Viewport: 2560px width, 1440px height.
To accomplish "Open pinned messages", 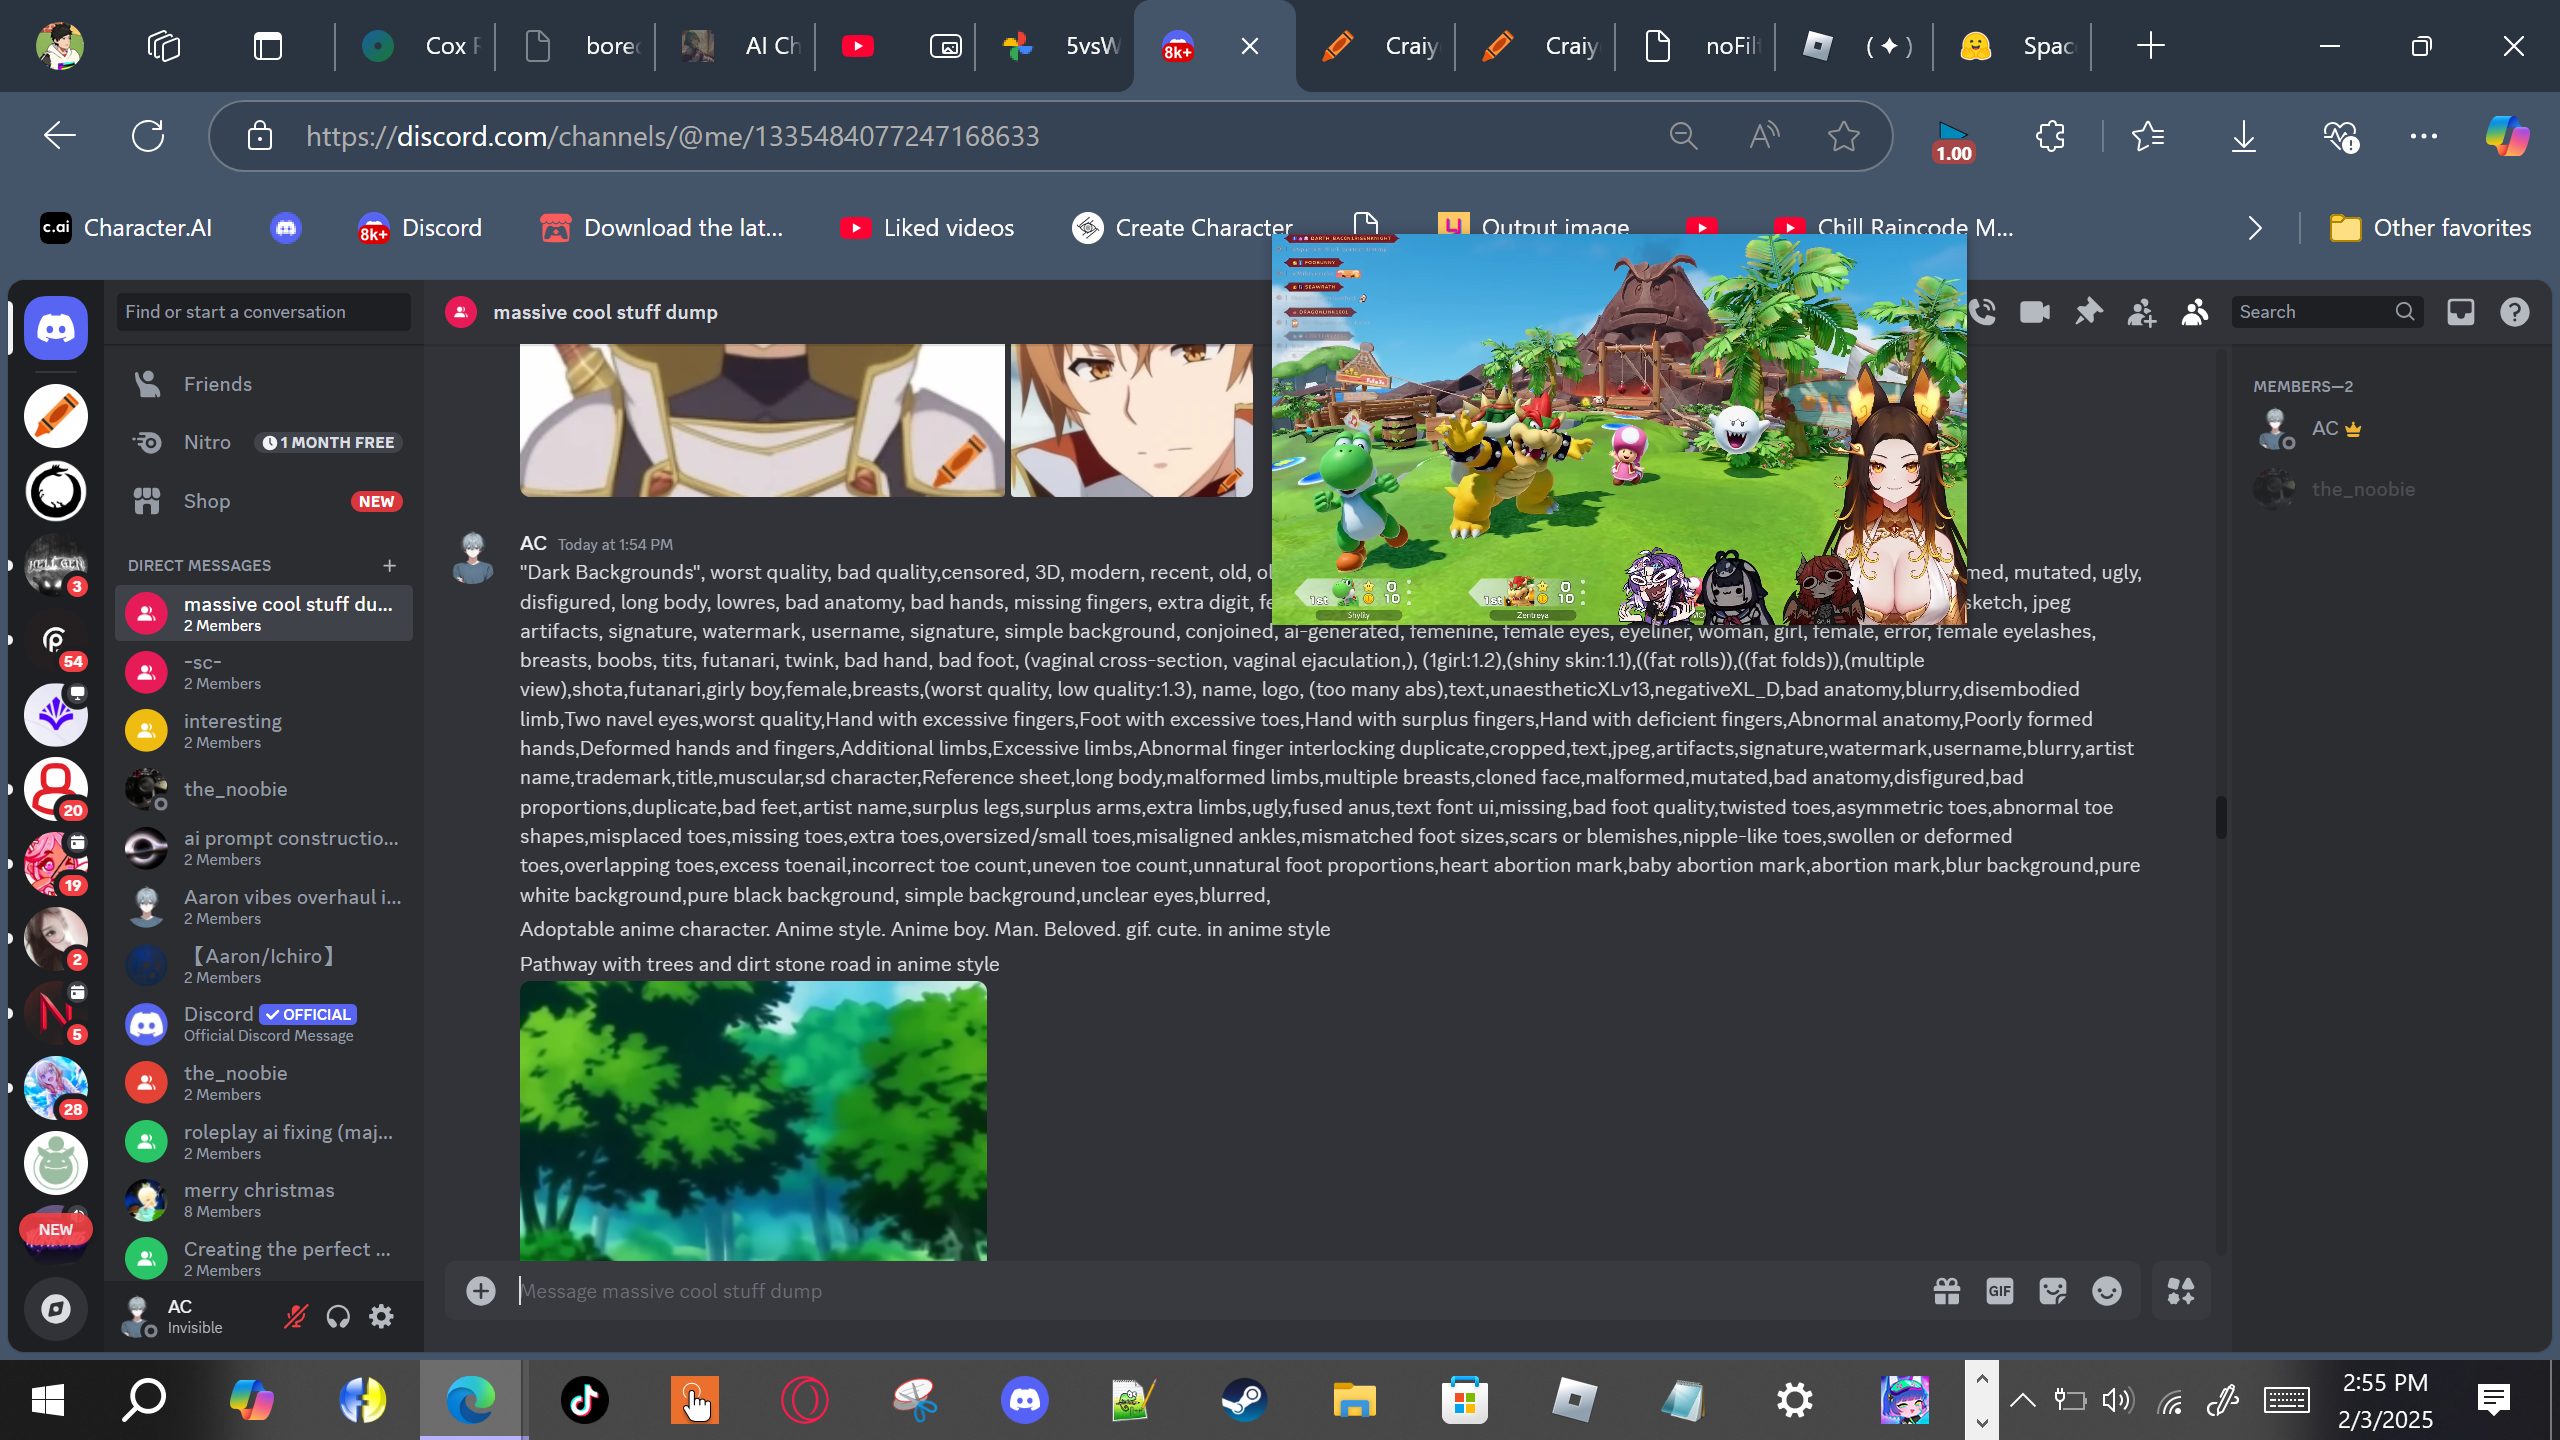I will [x=2088, y=312].
